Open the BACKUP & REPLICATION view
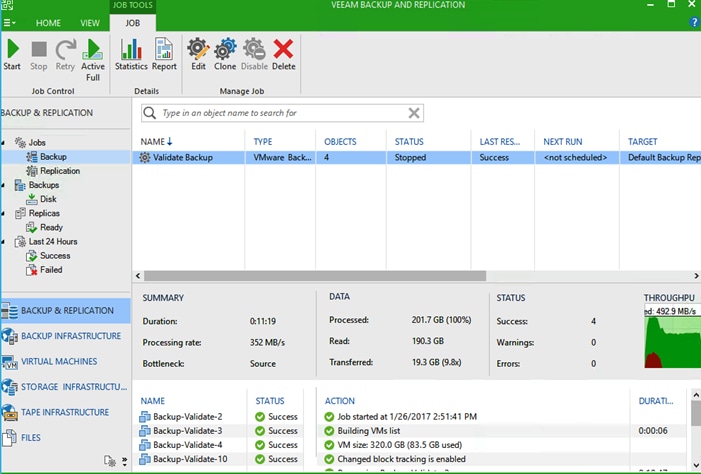This screenshot has height=474, width=701. [x=66, y=310]
